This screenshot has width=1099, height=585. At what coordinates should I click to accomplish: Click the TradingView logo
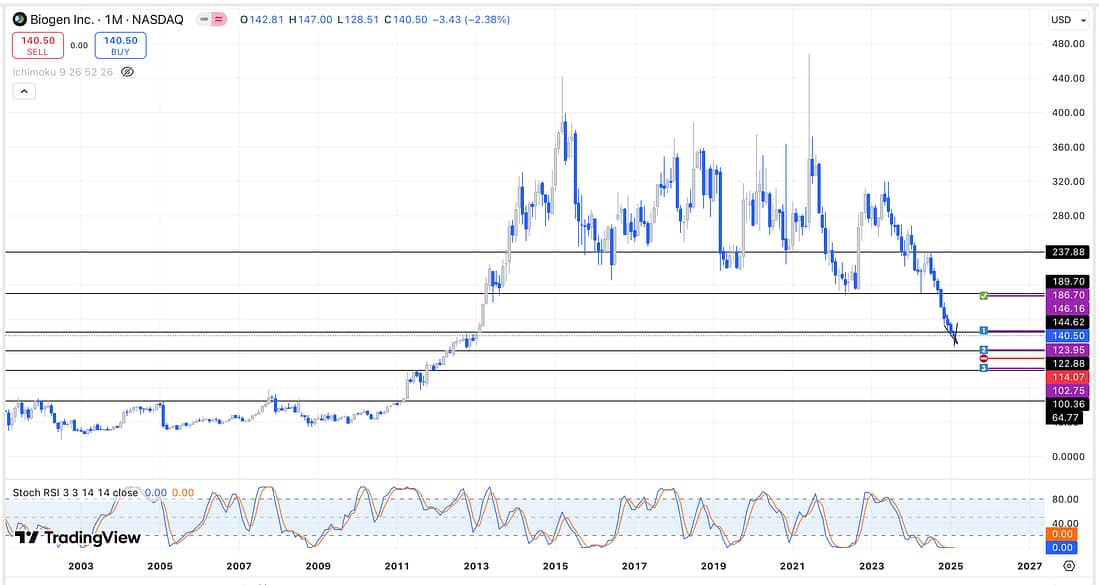(x=79, y=538)
